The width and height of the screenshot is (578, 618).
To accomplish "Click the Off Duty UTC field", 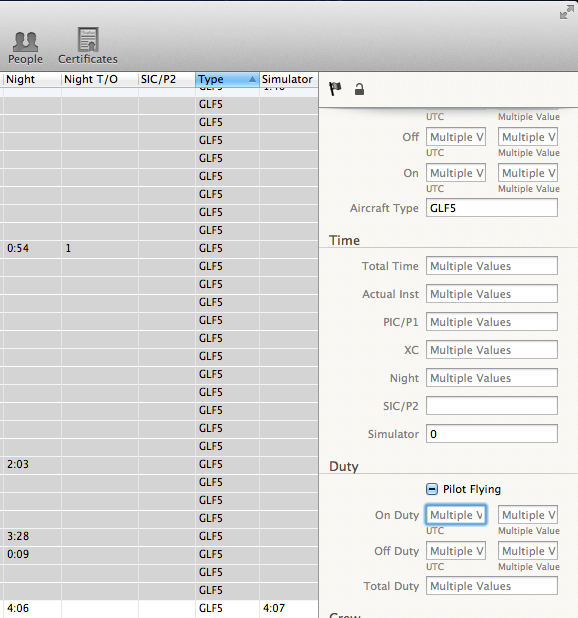I will point(456,551).
